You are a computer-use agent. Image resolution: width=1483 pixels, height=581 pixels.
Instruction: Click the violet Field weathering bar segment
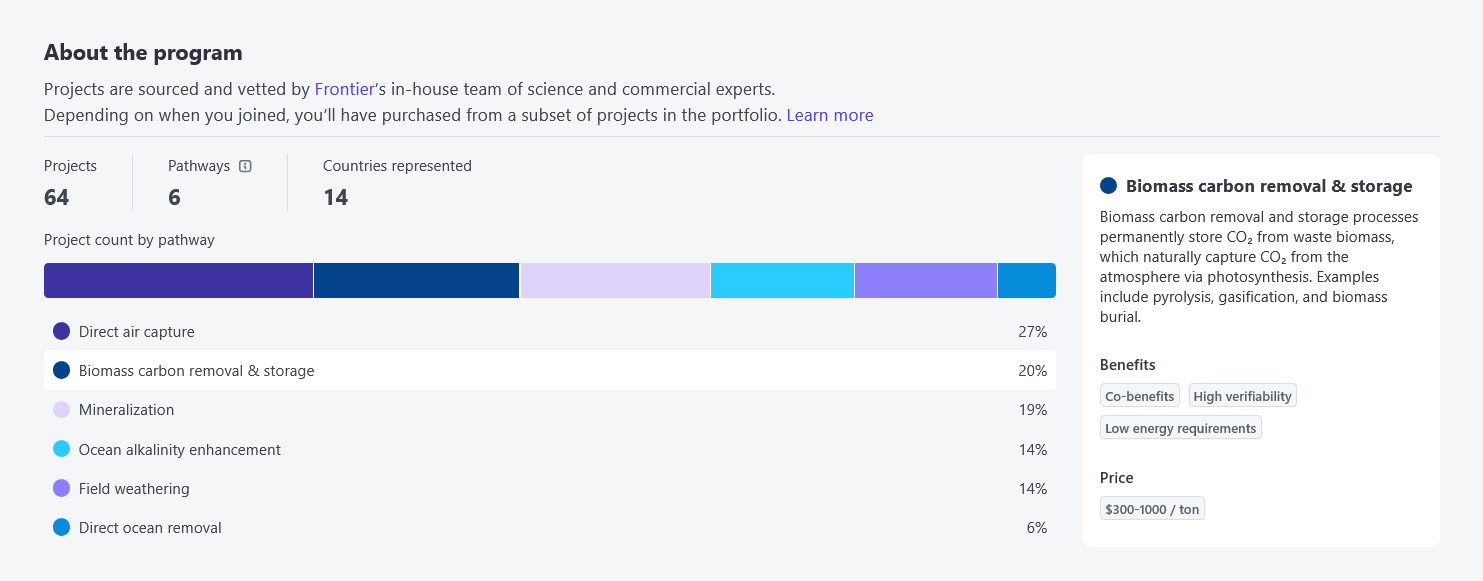pos(926,281)
